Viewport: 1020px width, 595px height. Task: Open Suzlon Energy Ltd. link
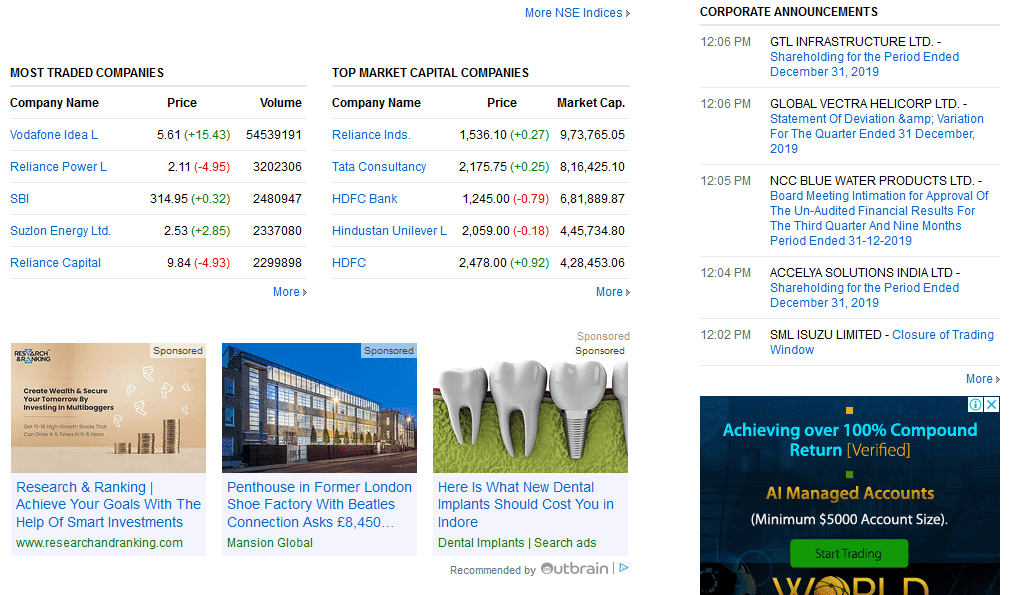(60, 230)
